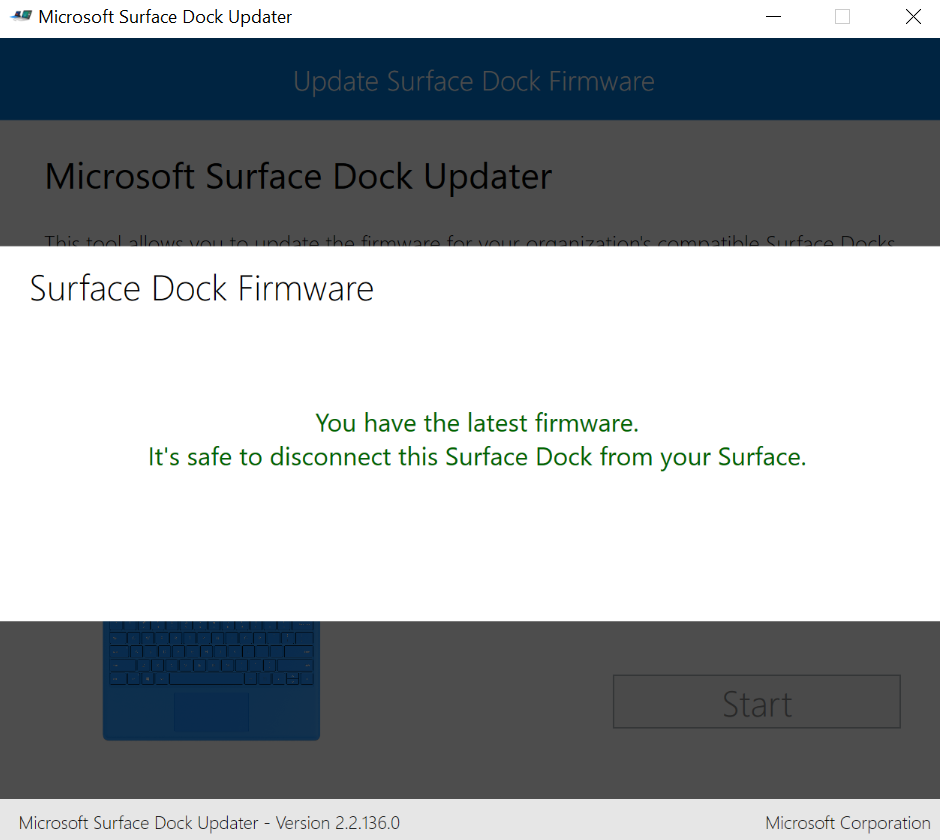Click the 'Version 2.2.136.0' footer text
Screen dimensions: 940x840
click(338, 823)
